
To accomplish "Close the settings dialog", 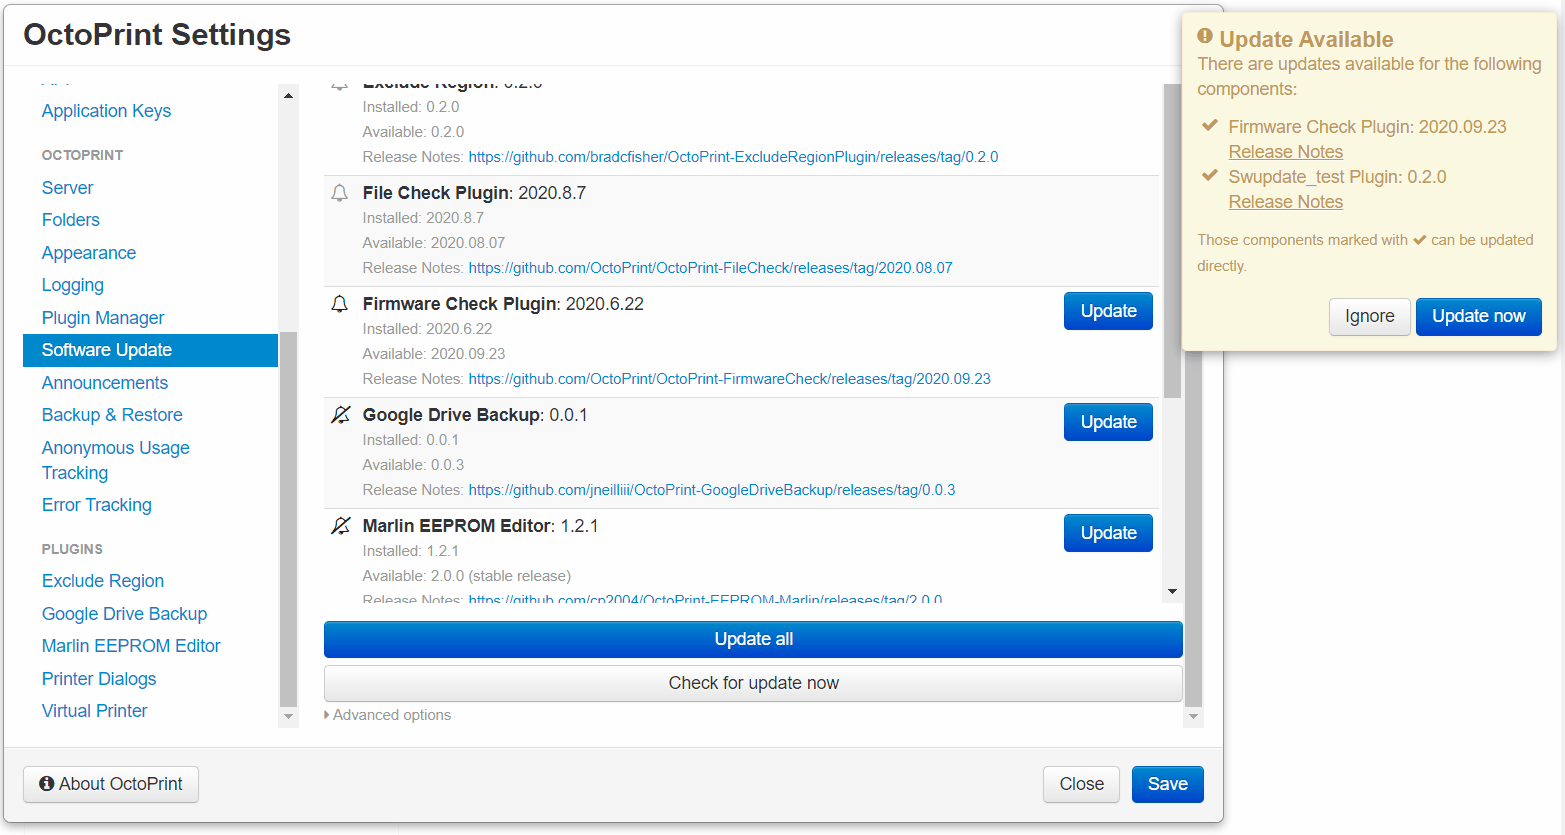I will (1082, 784).
